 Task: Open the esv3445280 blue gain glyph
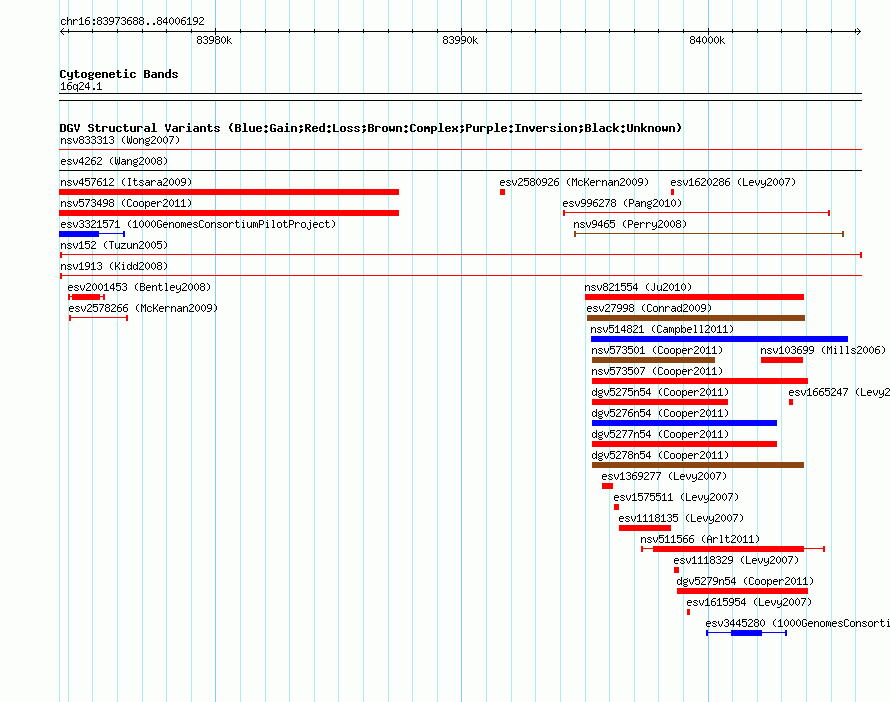pos(746,633)
